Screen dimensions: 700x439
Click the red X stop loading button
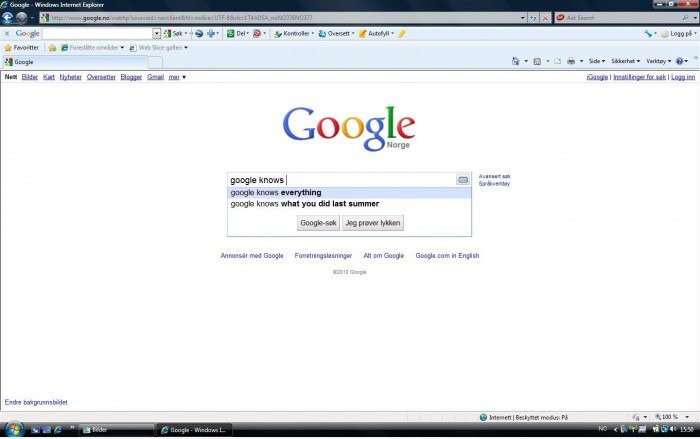click(545, 18)
